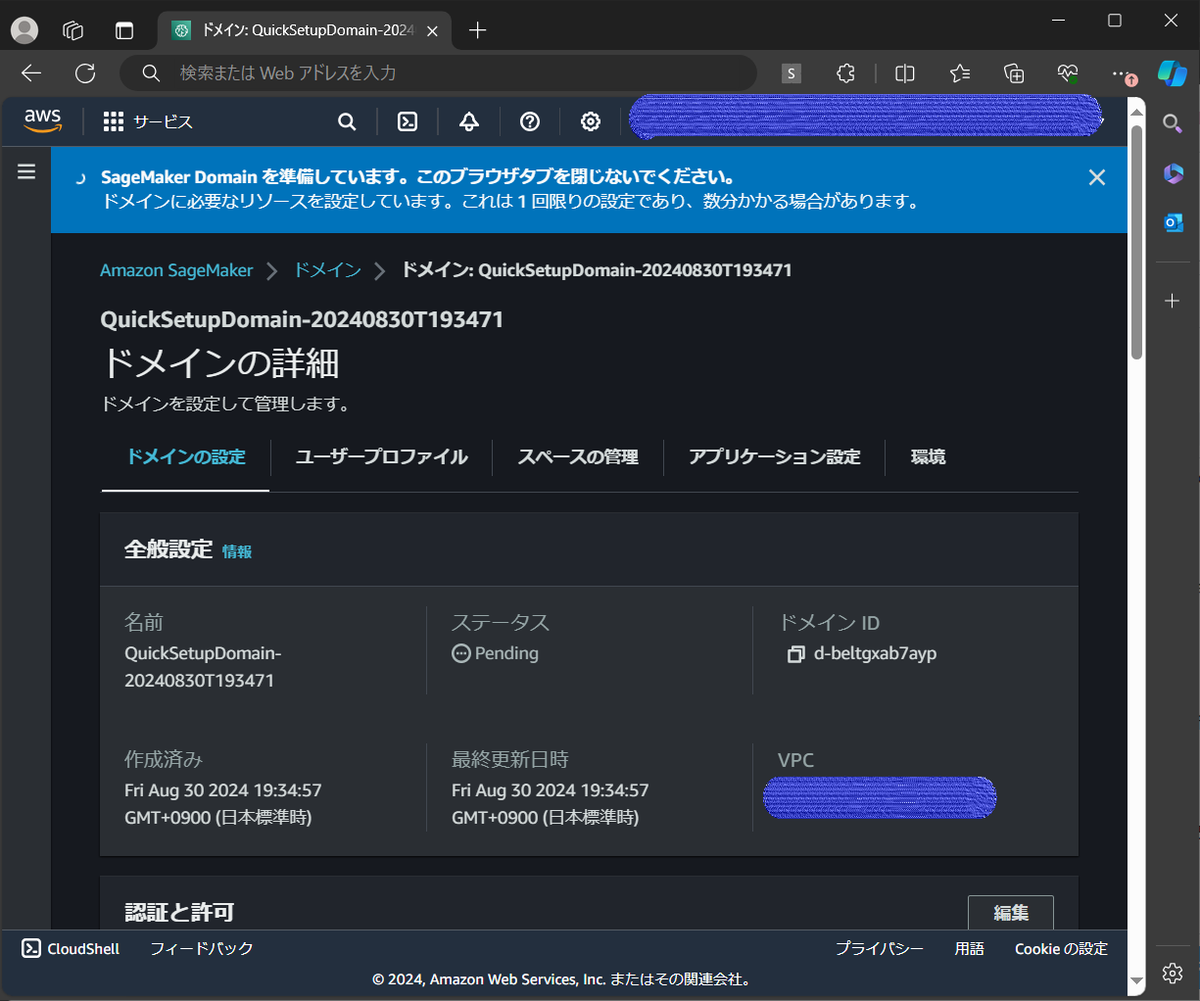This screenshot has height=1001, width=1200.
Task: Click the Pending status indicator
Action: (x=495, y=653)
